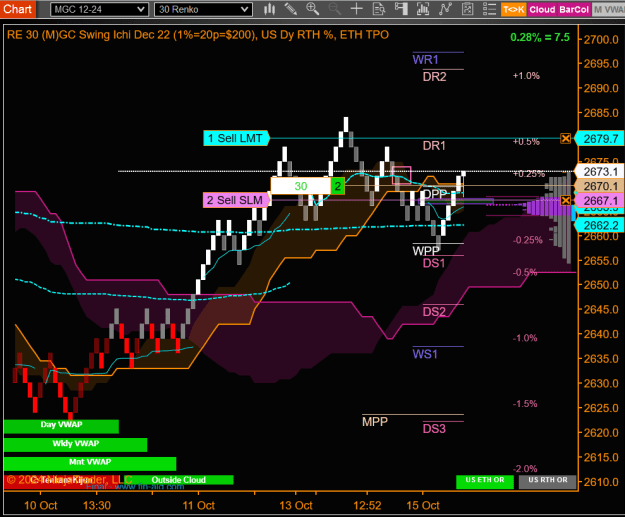This screenshot has height=517, width=625.
Task: Click the zoom in magnifier icon
Action: [312, 9]
